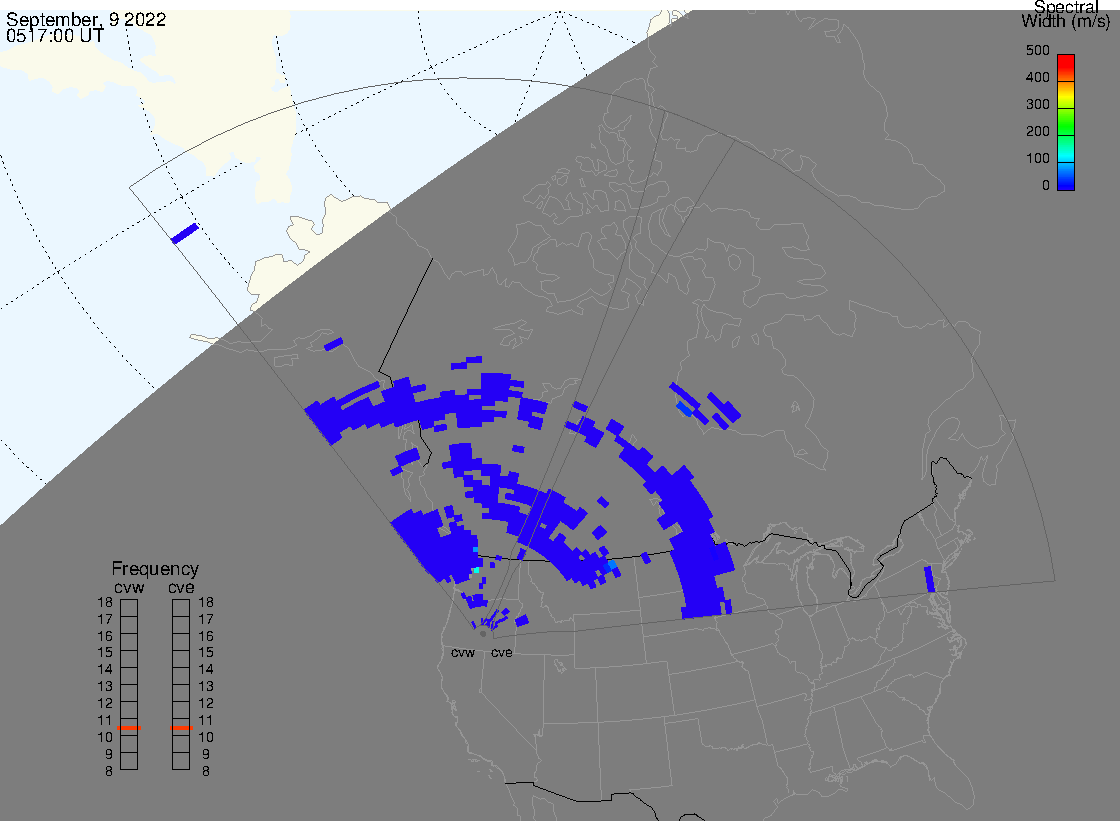Click the "16" label left of the cvw scale

pos(105,636)
